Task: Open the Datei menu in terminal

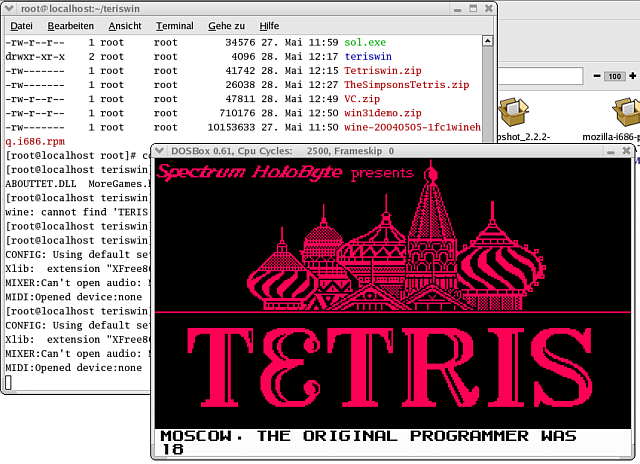Action: (21, 26)
